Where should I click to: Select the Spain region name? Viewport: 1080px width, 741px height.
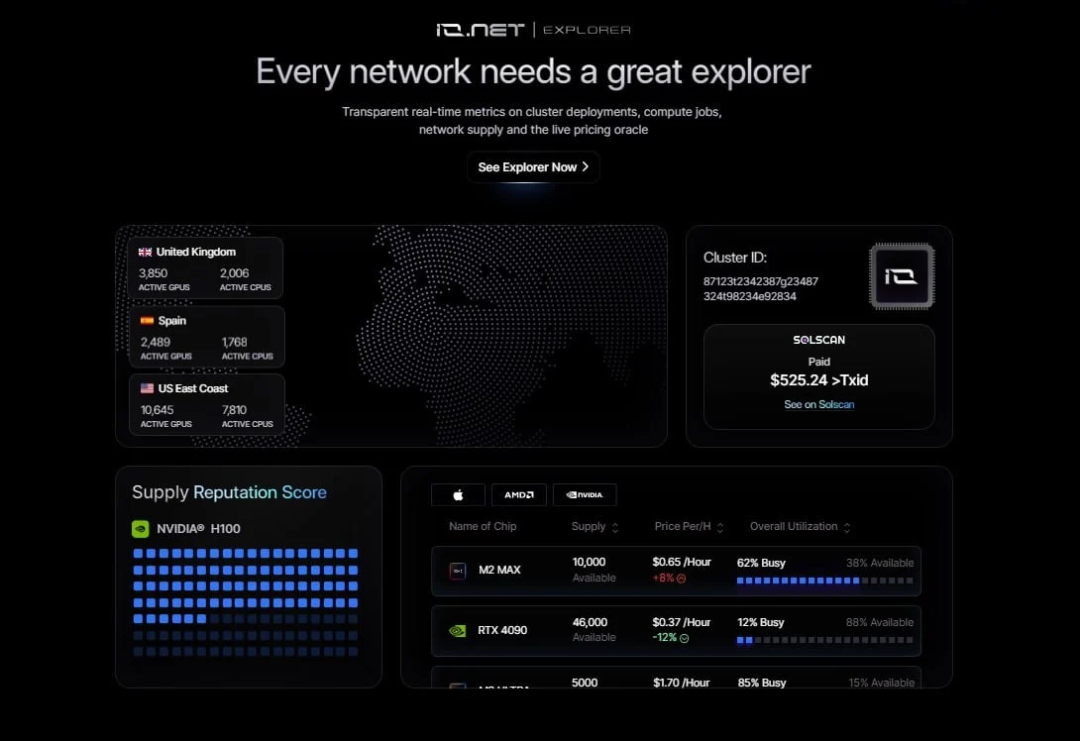pos(172,320)
